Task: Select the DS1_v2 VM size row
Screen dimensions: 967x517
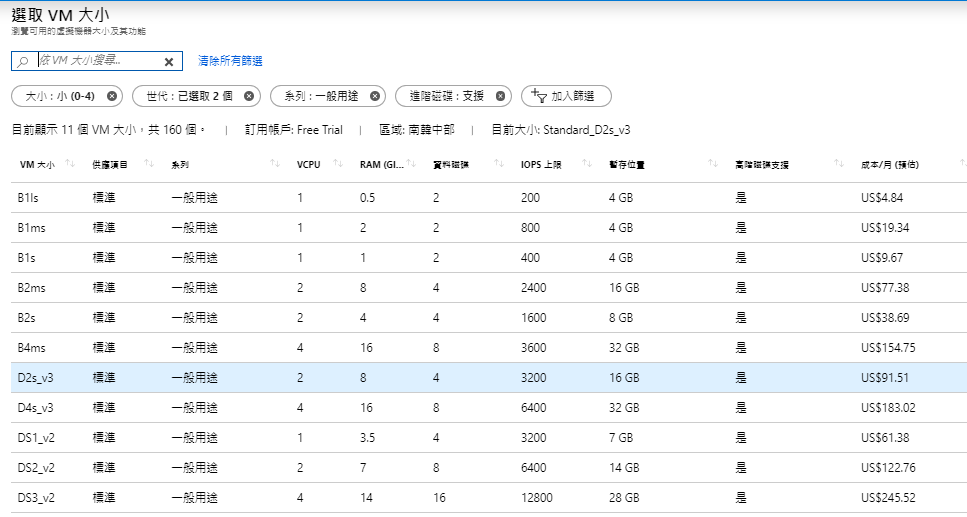Action: 488,437
